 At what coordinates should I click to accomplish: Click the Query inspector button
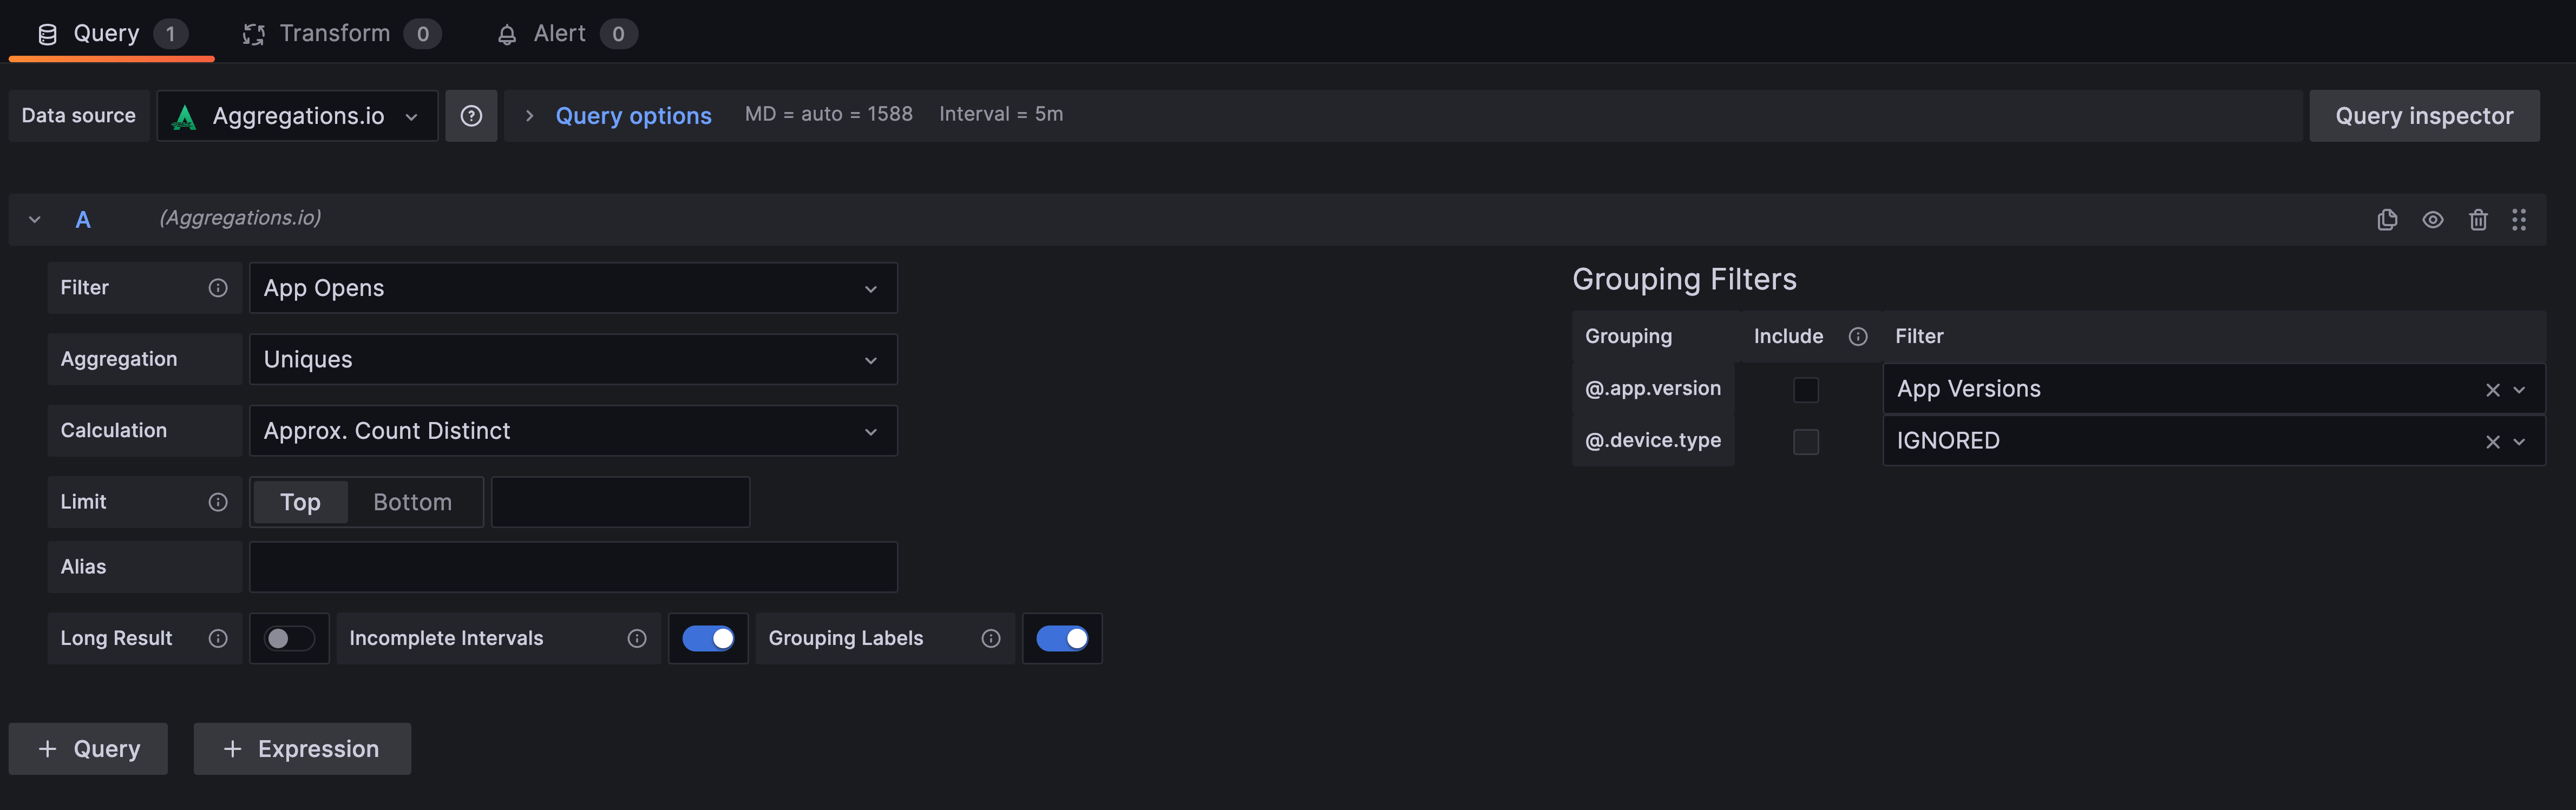tap(2423, 116)
